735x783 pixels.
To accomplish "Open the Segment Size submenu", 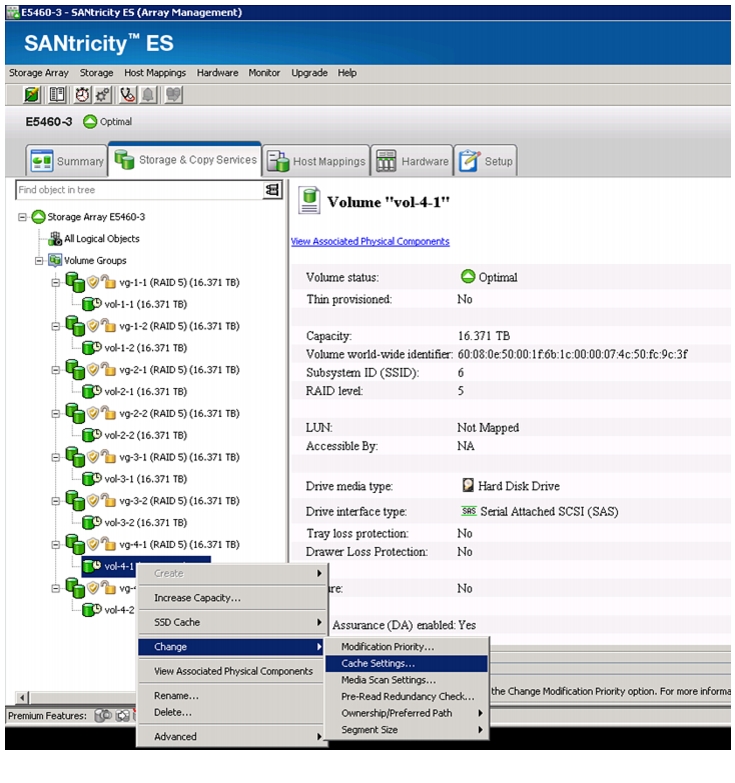I will tap(406, 730).
